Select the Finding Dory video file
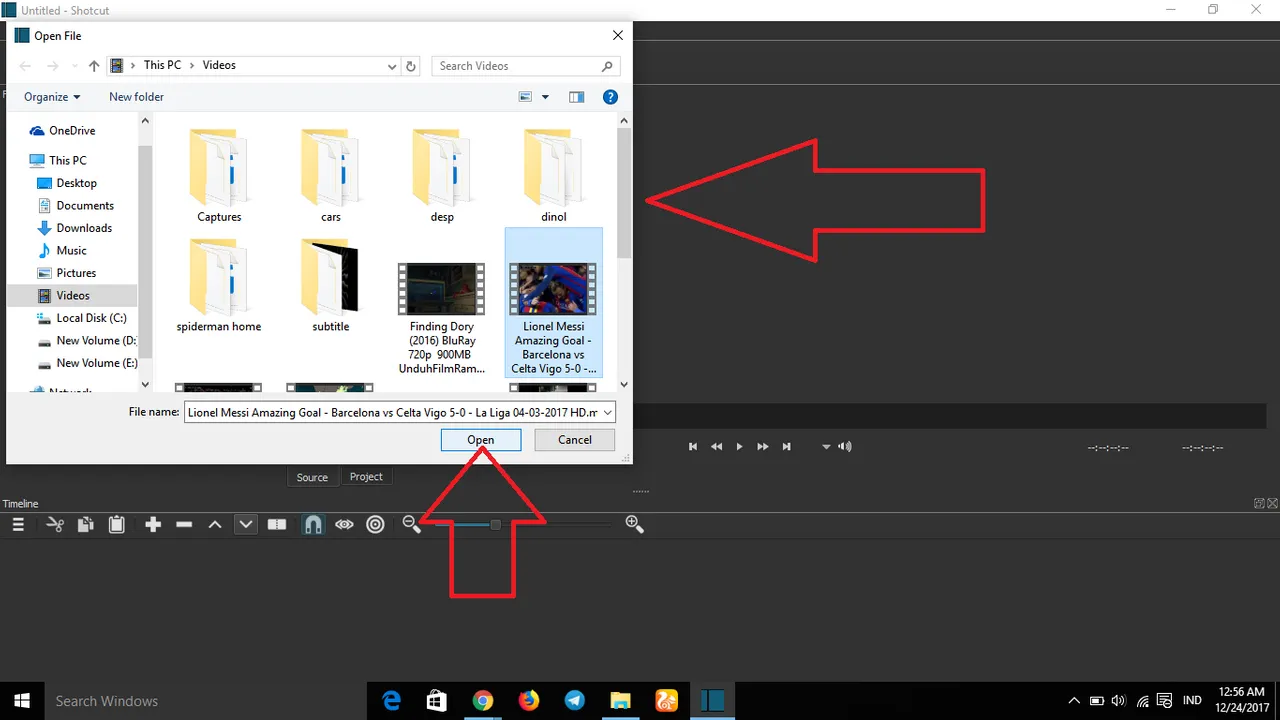Image resolution: width=1280 pixels, height=720 pixels. (x=442, y=318)
